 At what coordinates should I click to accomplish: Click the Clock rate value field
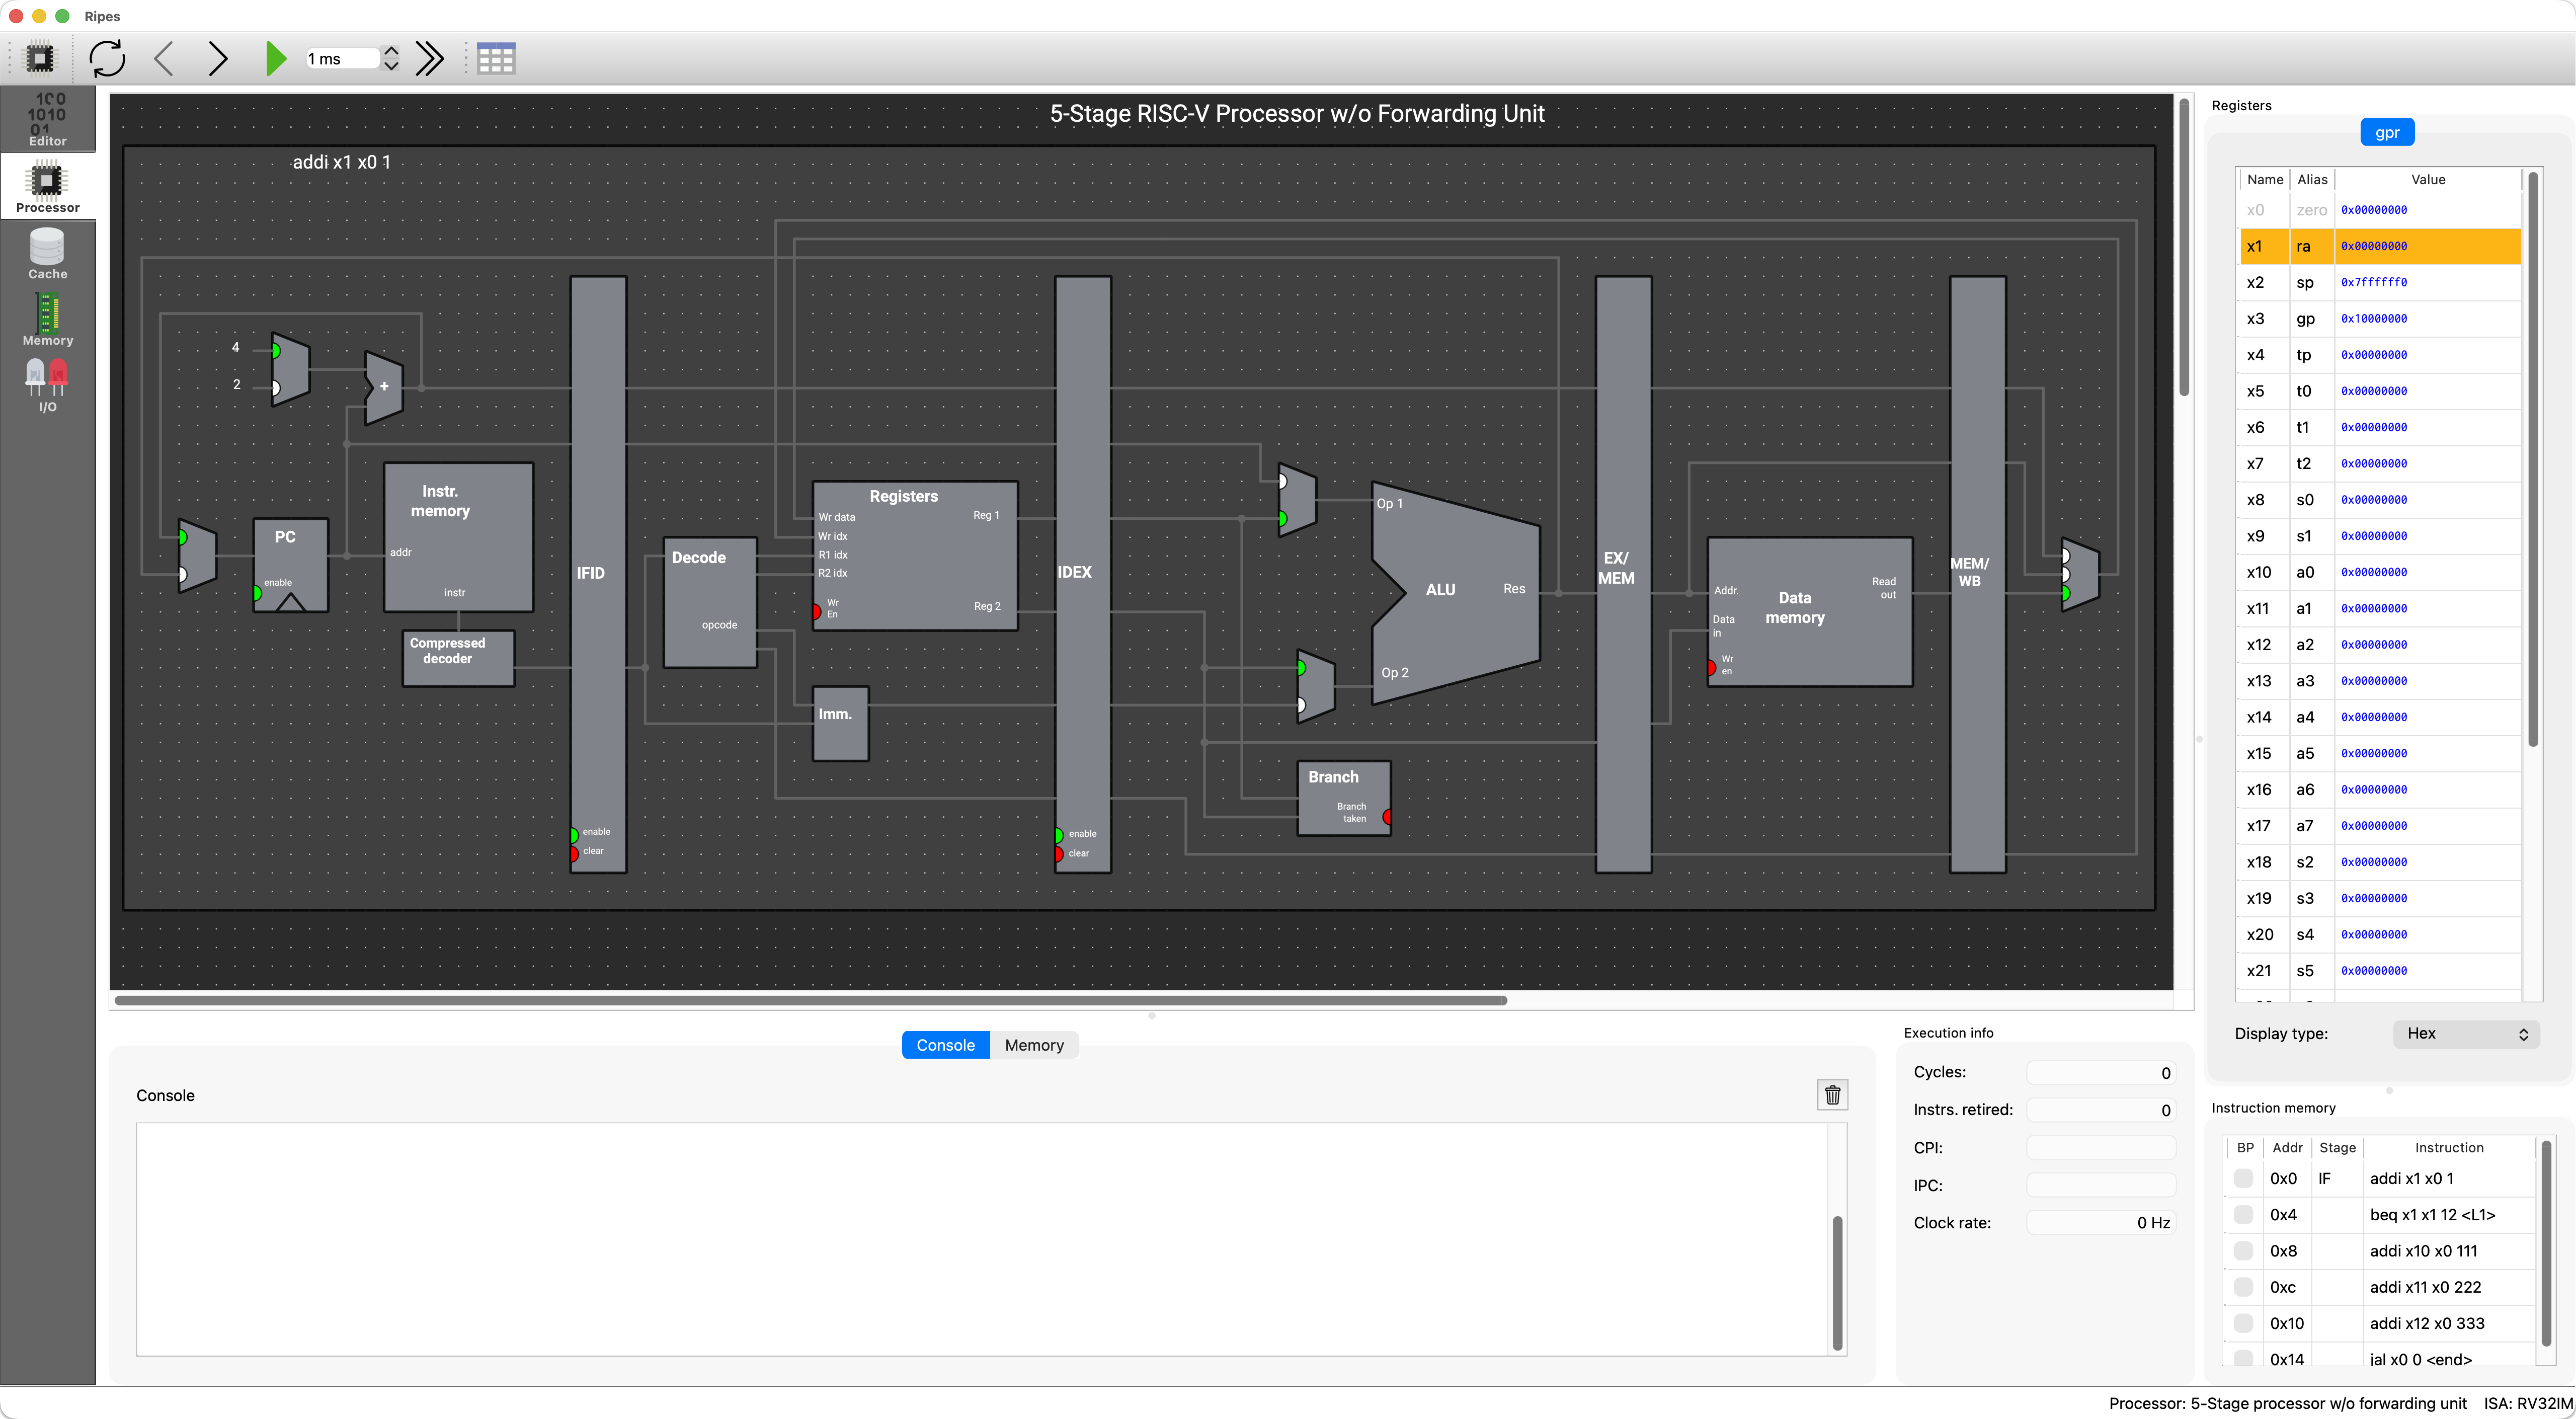2101,1223
